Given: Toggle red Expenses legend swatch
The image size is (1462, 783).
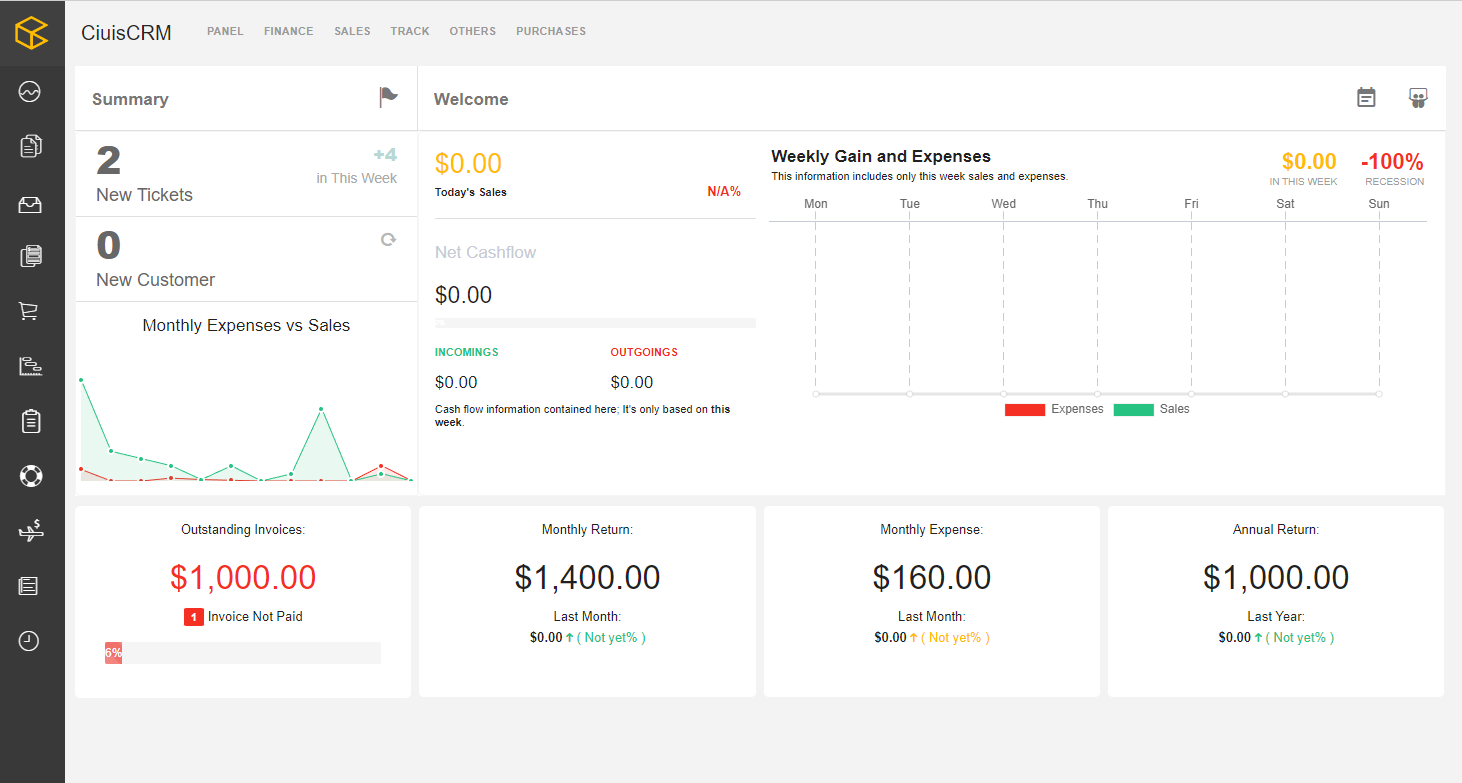Looking at the screenshot, I should [x=1025, y=409].
